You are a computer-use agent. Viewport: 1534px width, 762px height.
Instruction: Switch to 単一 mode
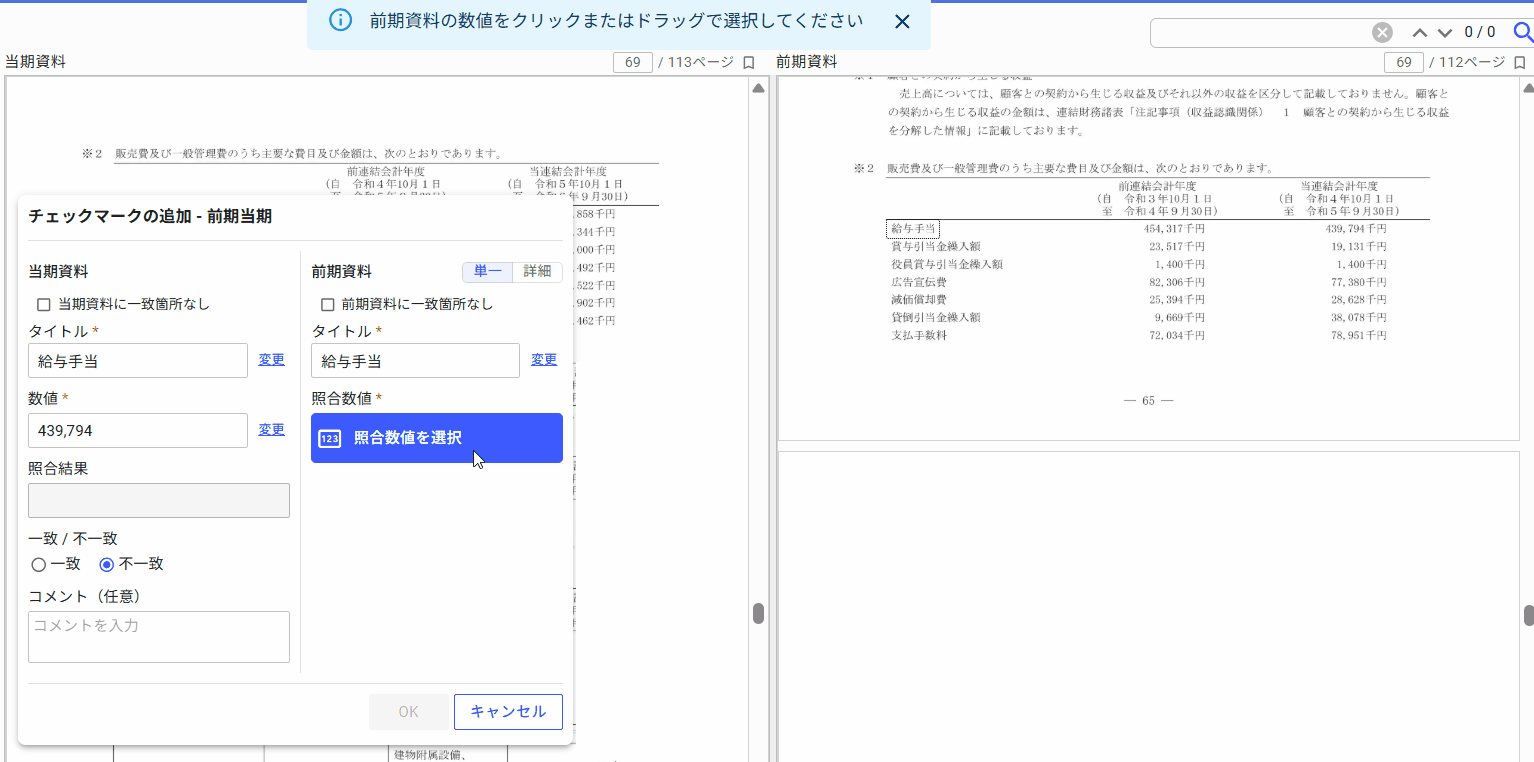[x=487, y=272]
